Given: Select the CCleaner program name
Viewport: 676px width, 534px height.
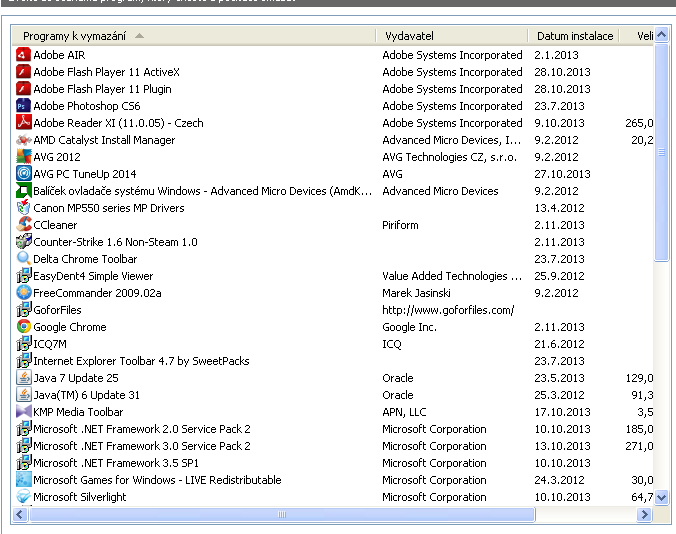Looking at the screenshot, I should click(55, 225).
